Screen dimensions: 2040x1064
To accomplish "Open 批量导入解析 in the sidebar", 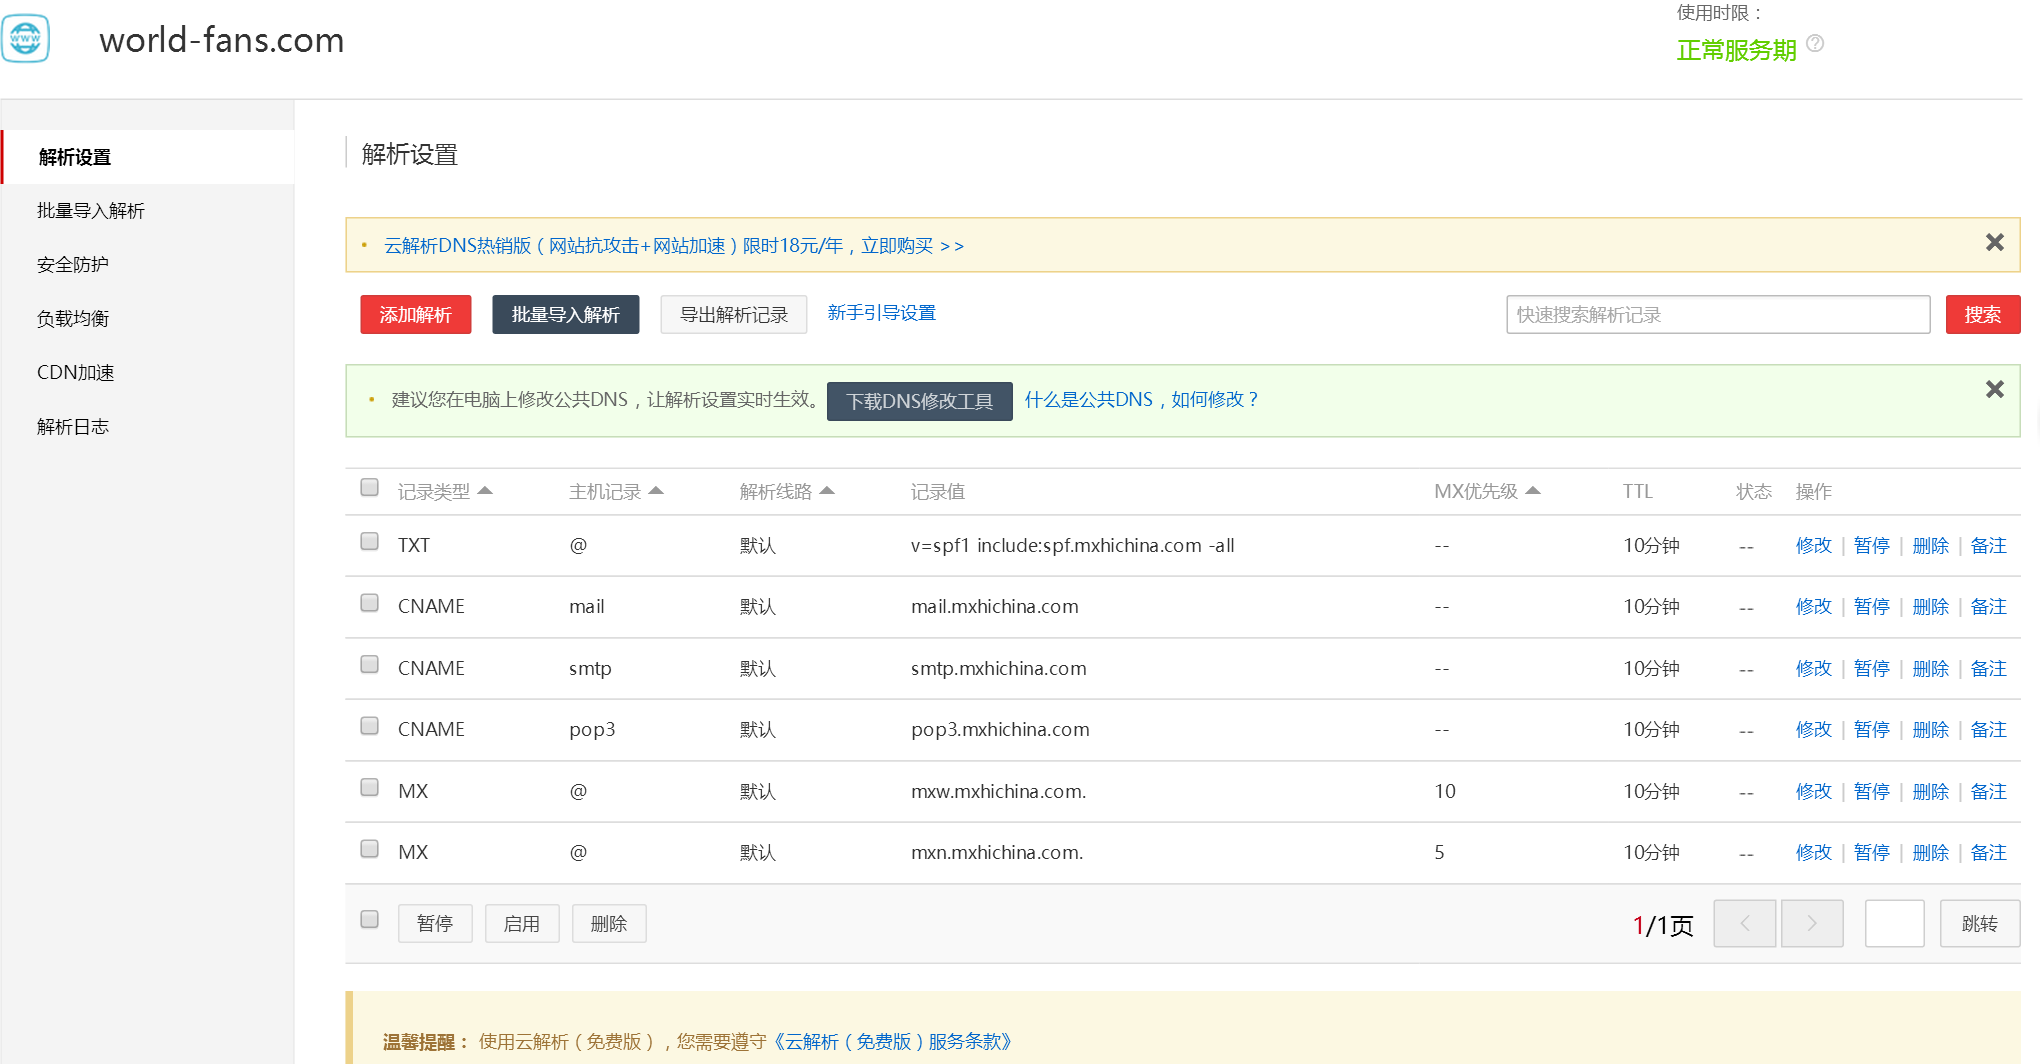I will pos(91,211).
